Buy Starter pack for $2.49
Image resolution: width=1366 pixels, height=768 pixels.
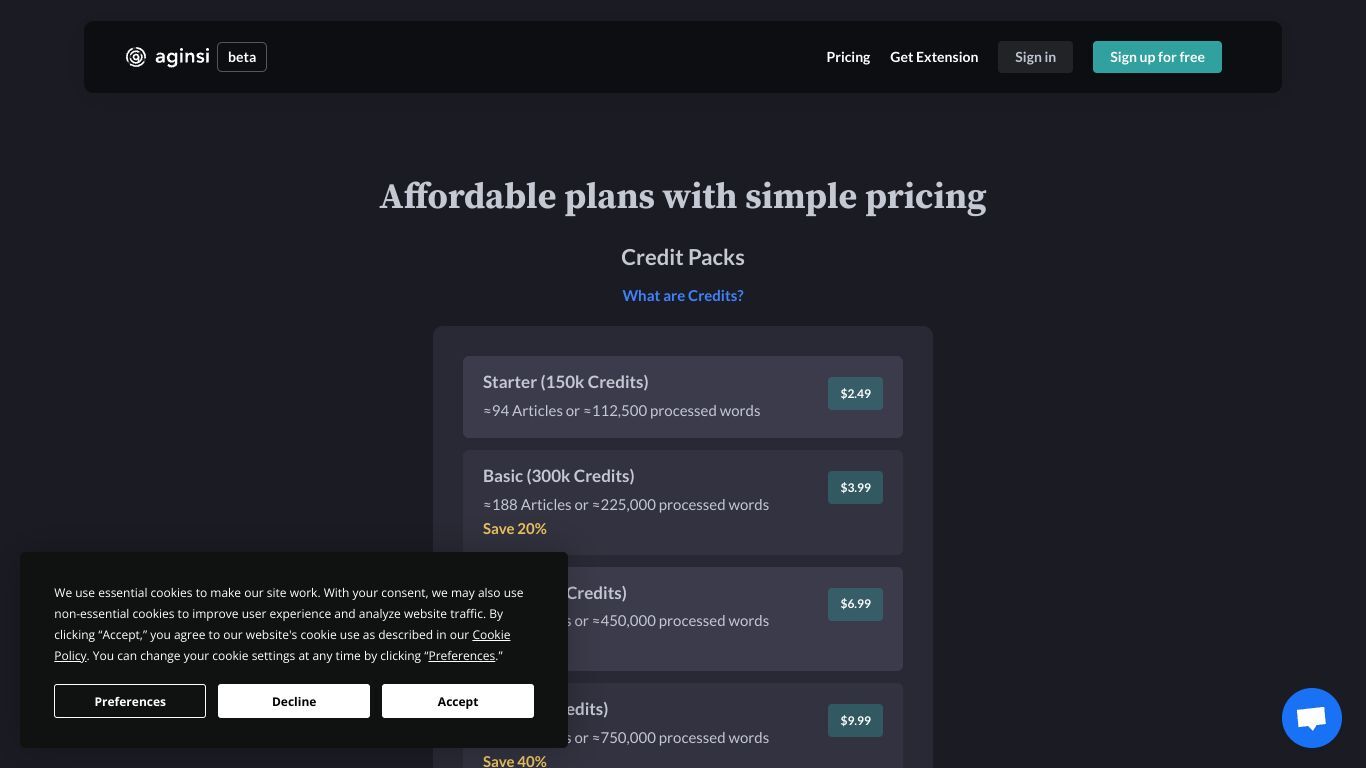pyautogui.click(x=855, y=394)
